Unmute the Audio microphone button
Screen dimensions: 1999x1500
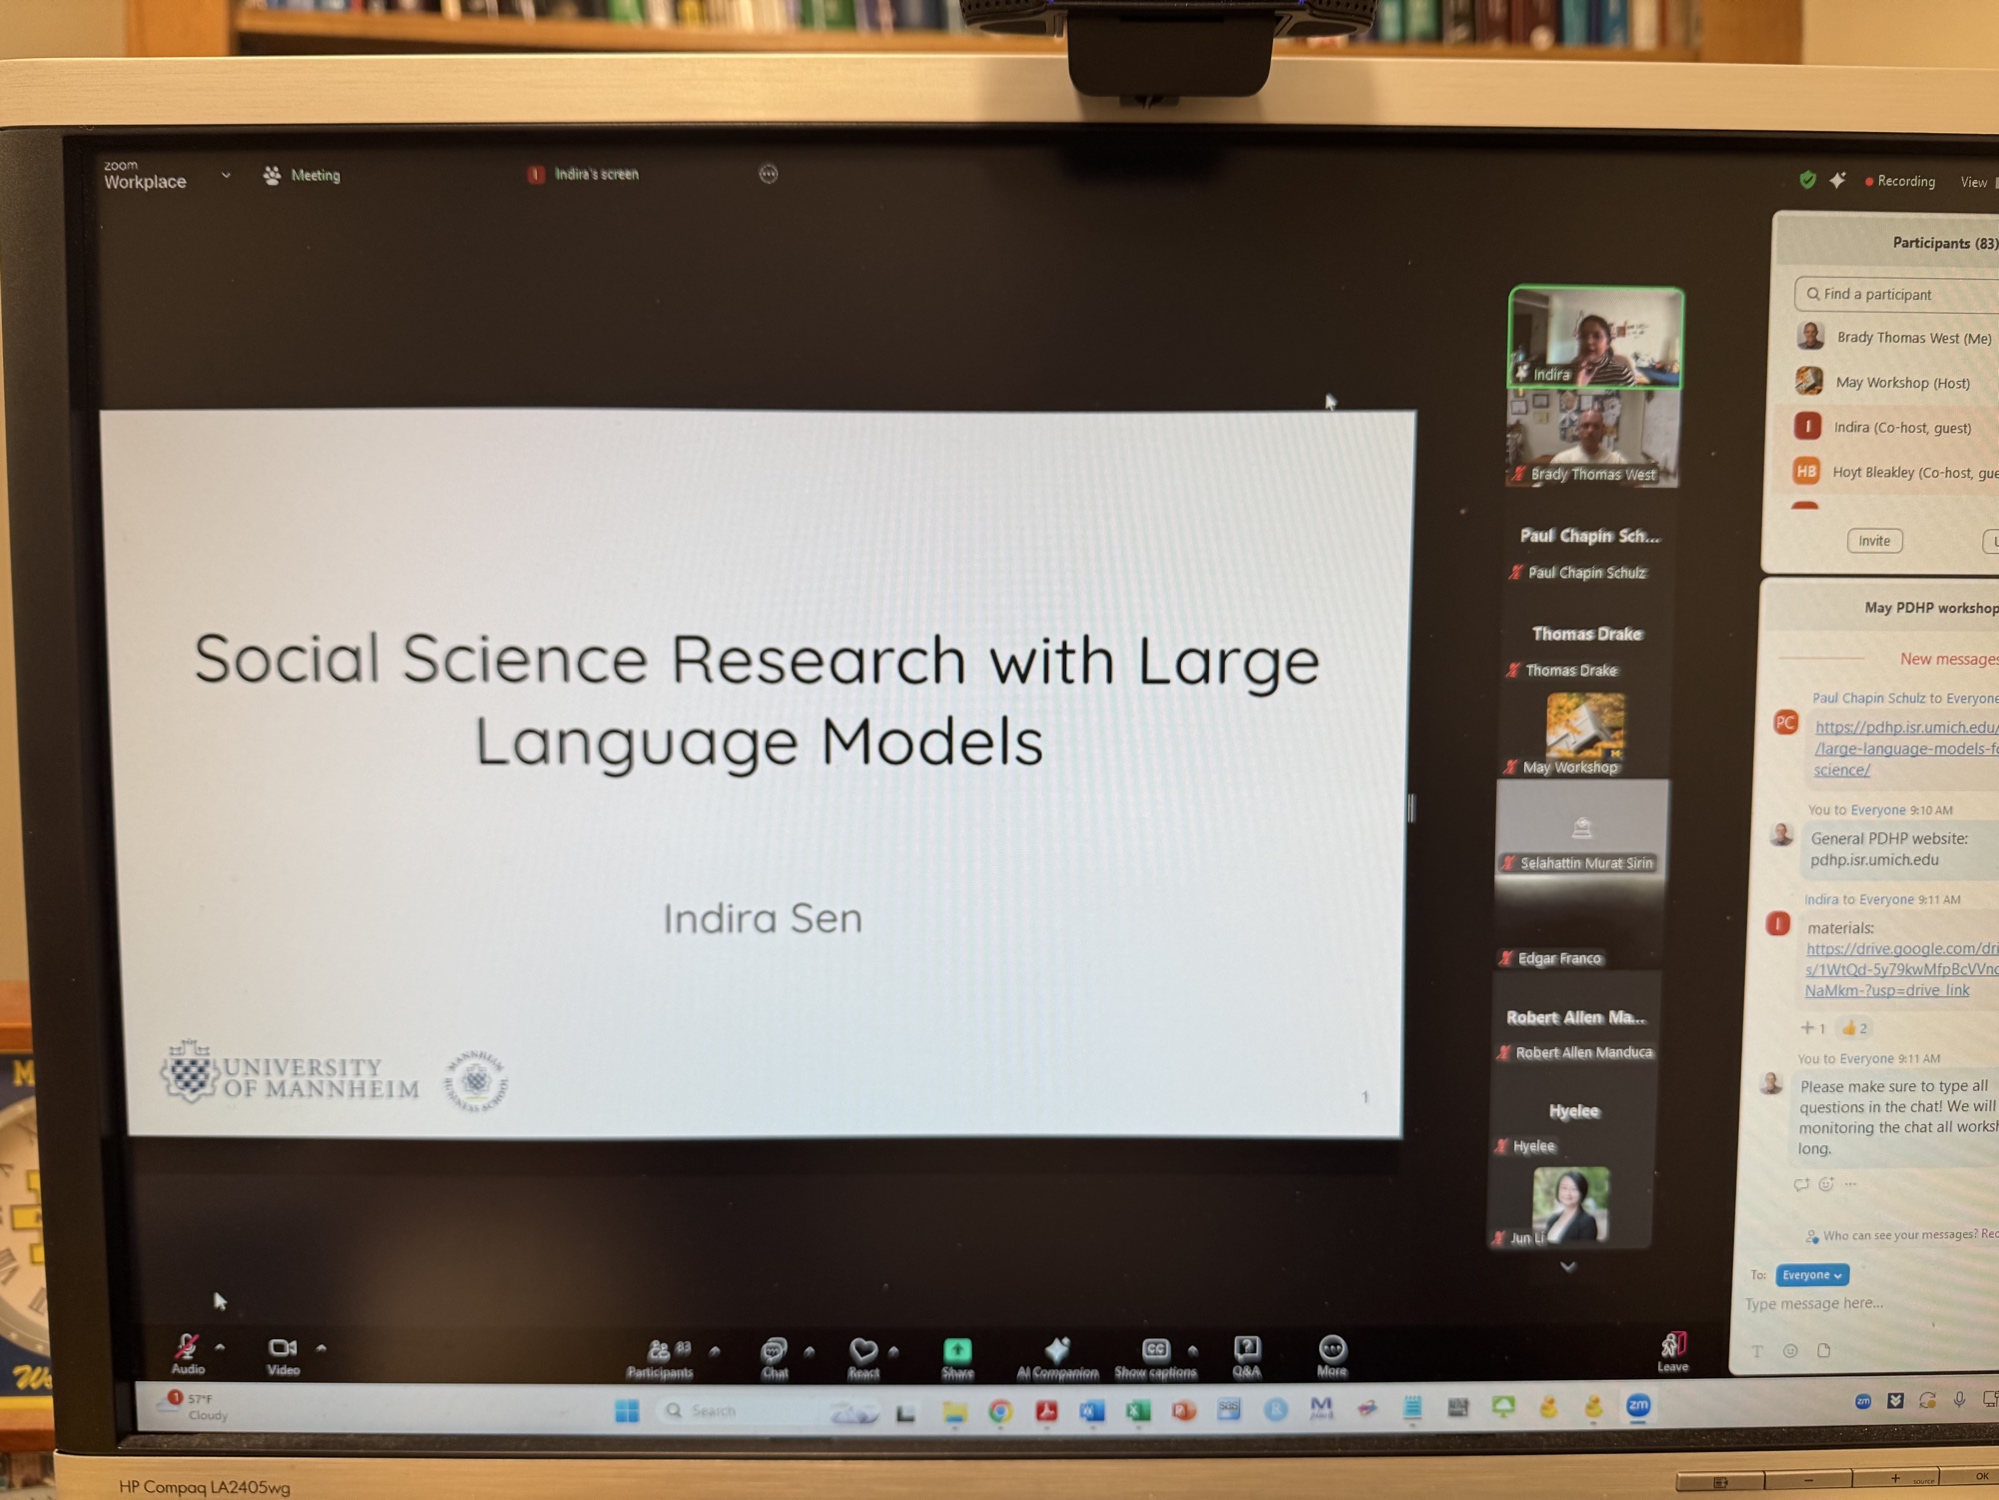pyautogui.click(x=187, y=1349)
